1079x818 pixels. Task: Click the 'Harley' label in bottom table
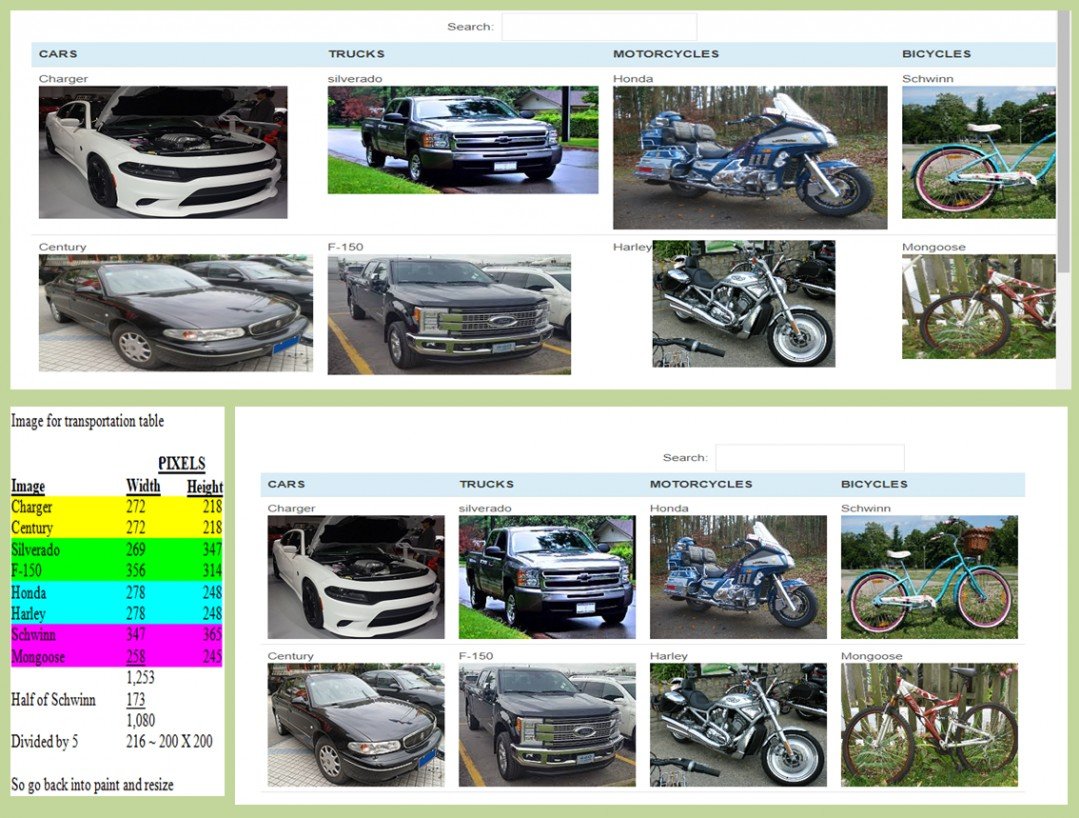668,656
